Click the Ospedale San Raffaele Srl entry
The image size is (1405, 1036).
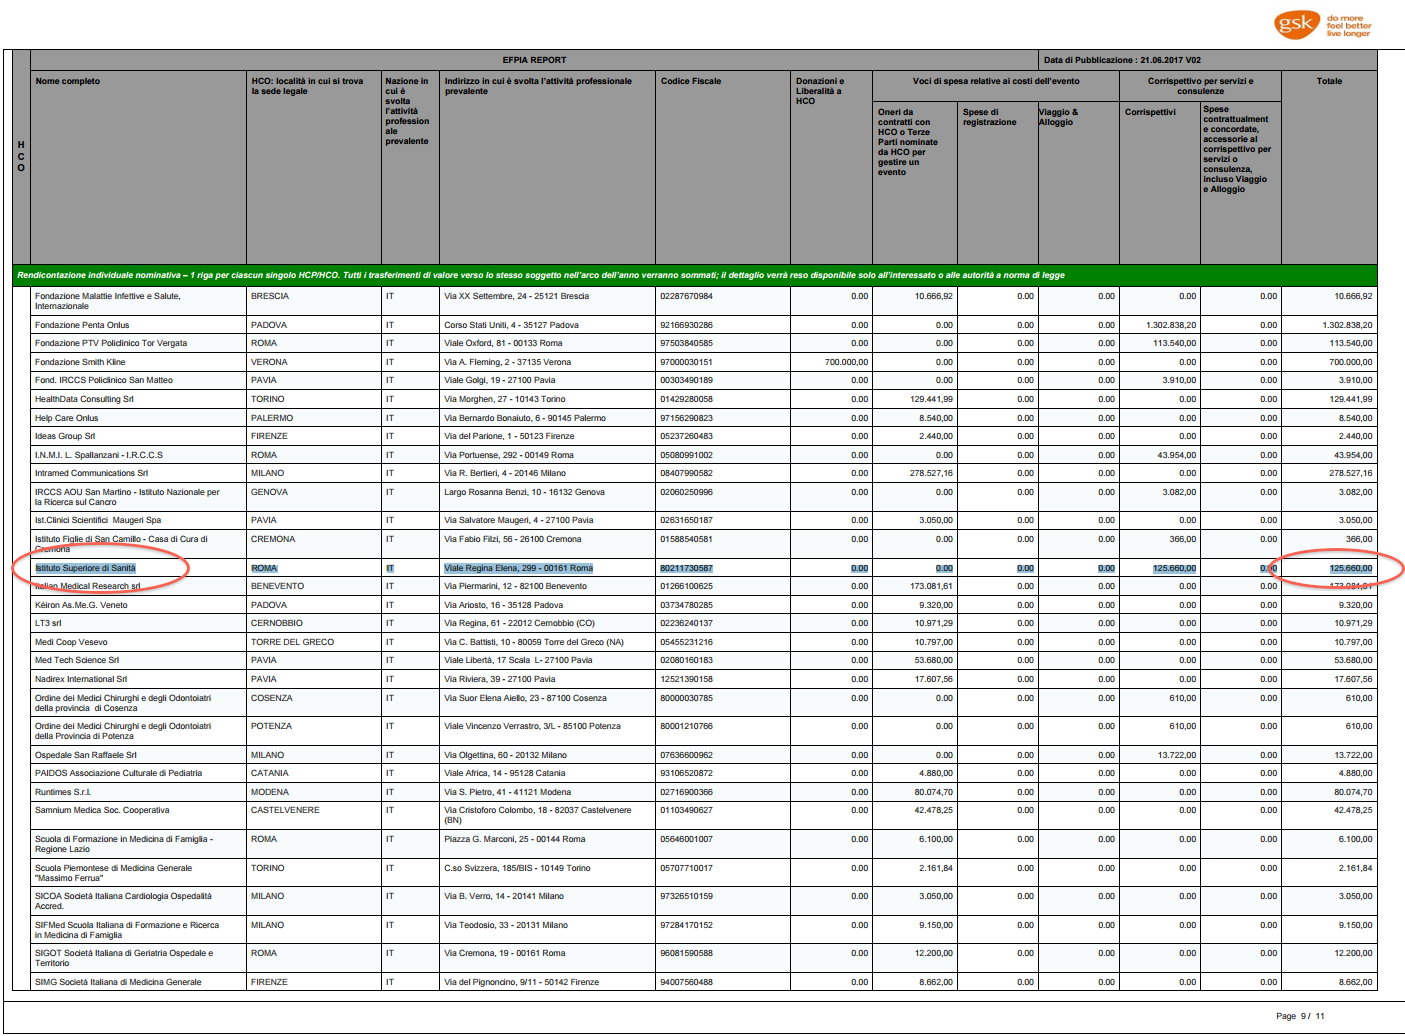[86, 755]
